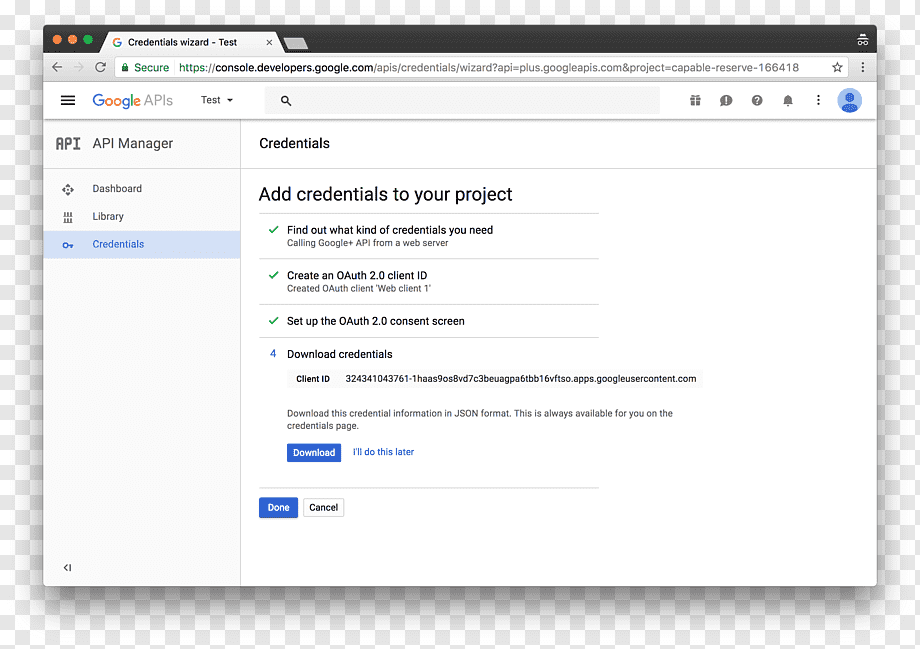Click the Credentials key icon

click(68, 245)
